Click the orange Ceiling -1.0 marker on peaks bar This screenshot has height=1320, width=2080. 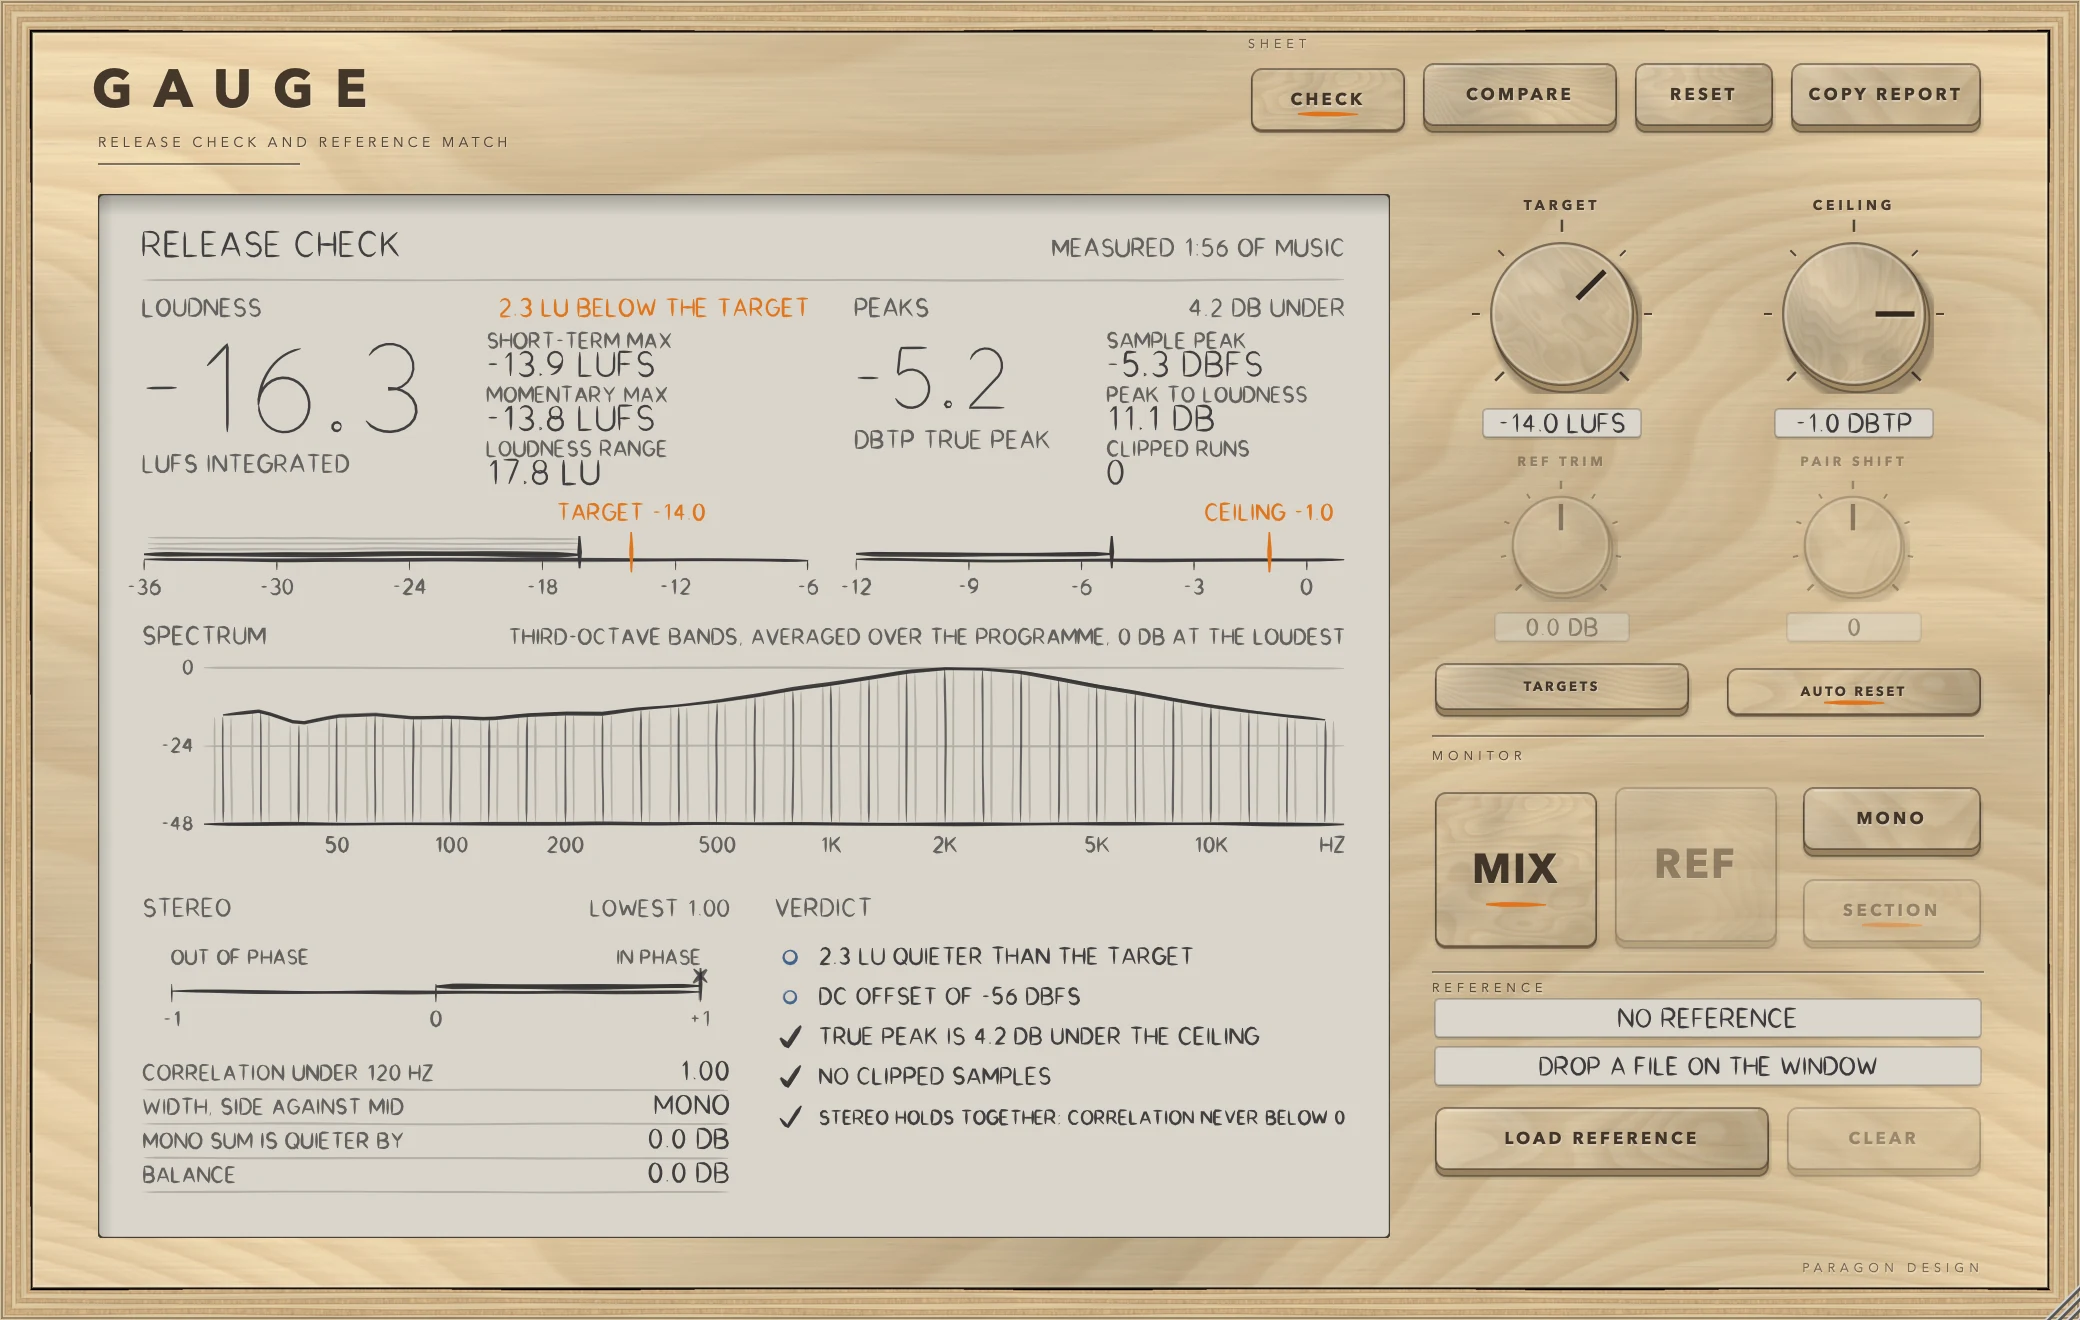coord(1269,552)
